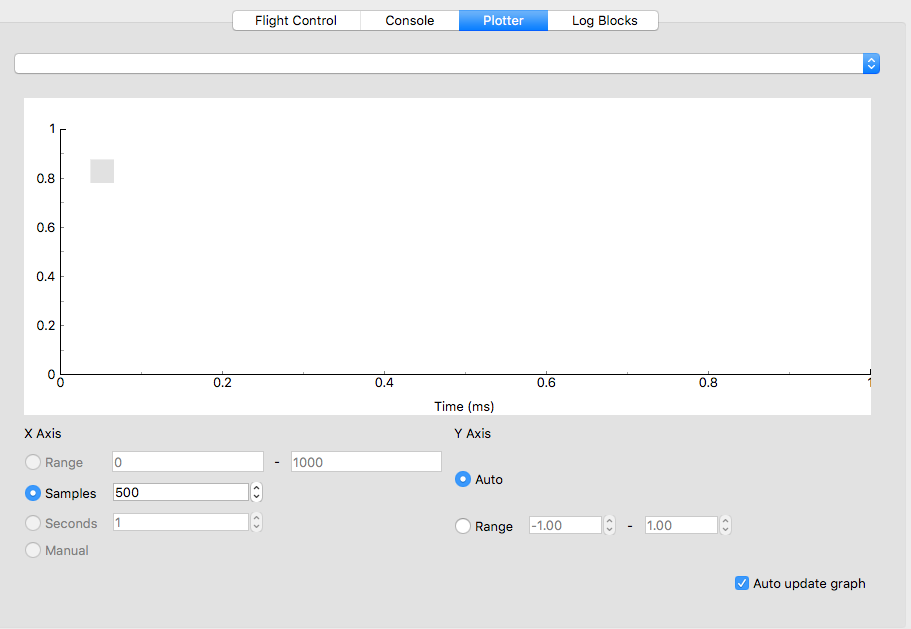Select the X Axis Seconds radio button
Viewport: 911px width, 629px height.
tap(33, 523)
